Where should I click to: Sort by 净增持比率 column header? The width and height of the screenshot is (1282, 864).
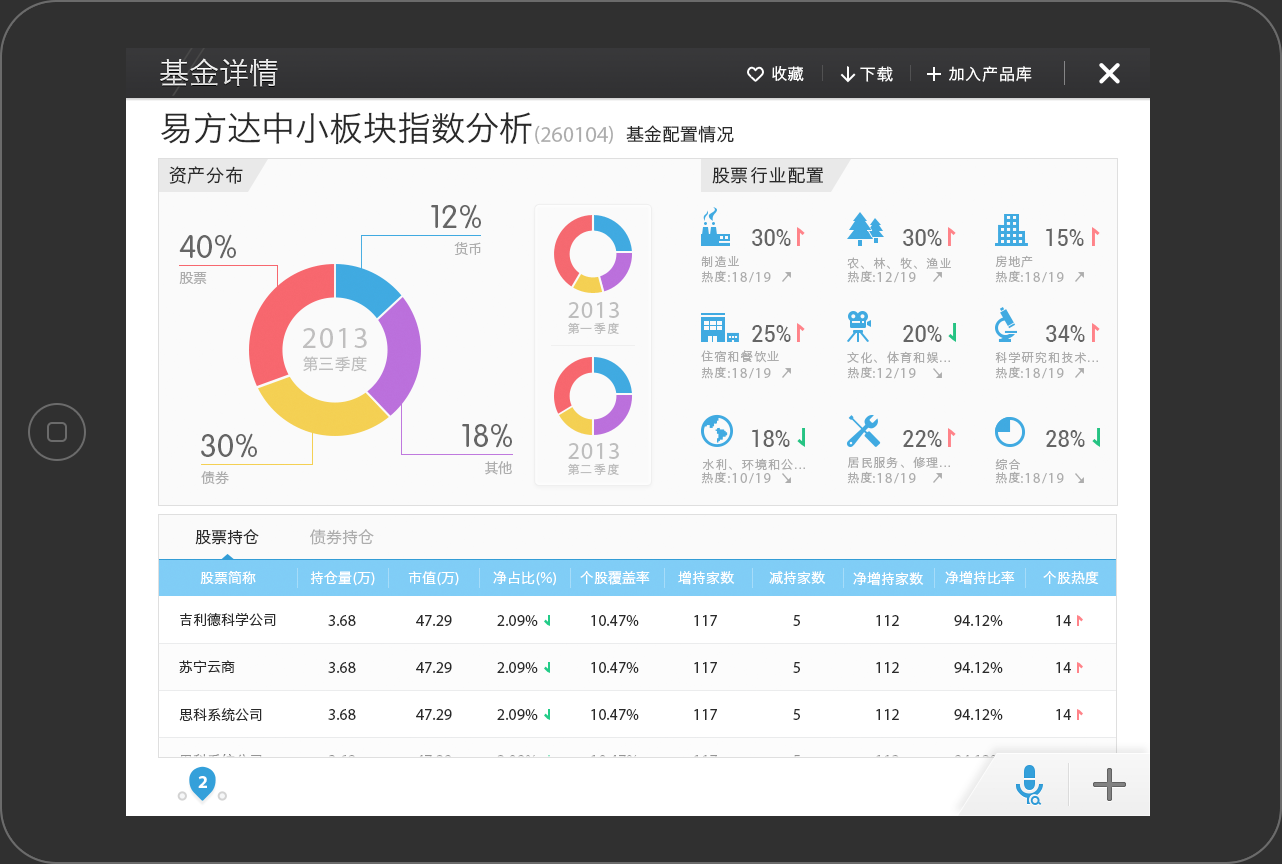[x=980, y=578]
